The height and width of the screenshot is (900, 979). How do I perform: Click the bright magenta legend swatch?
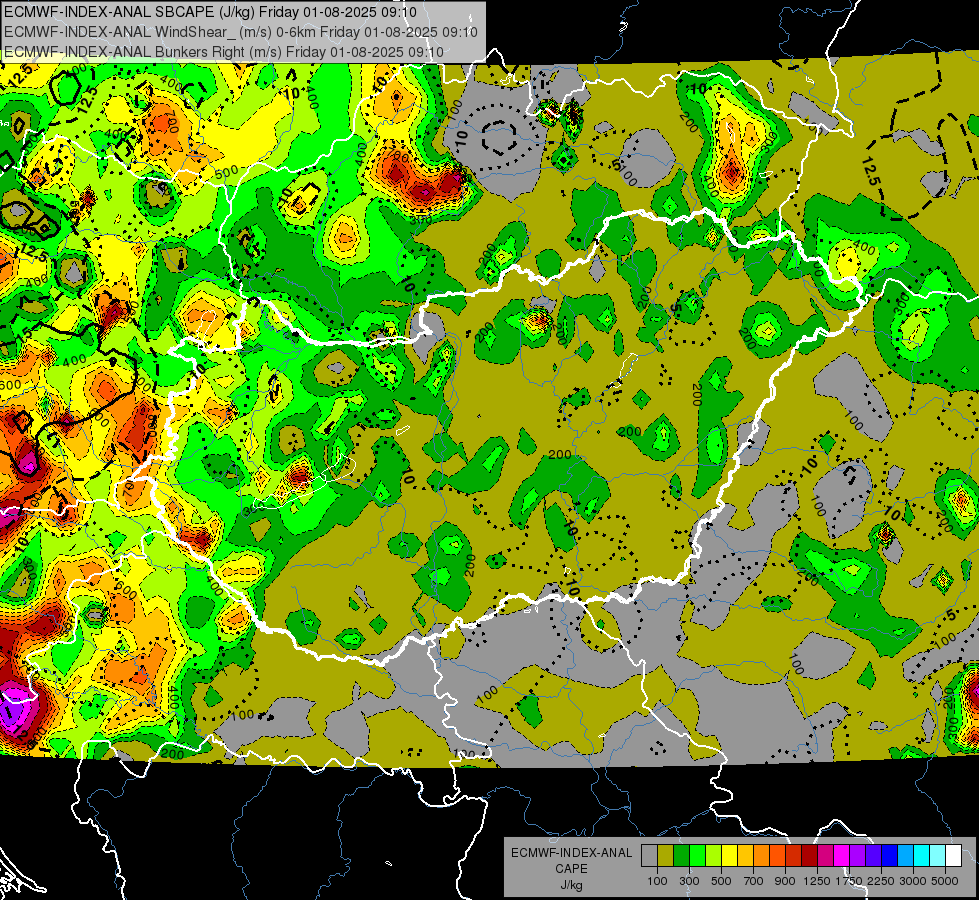click(842, 856)
